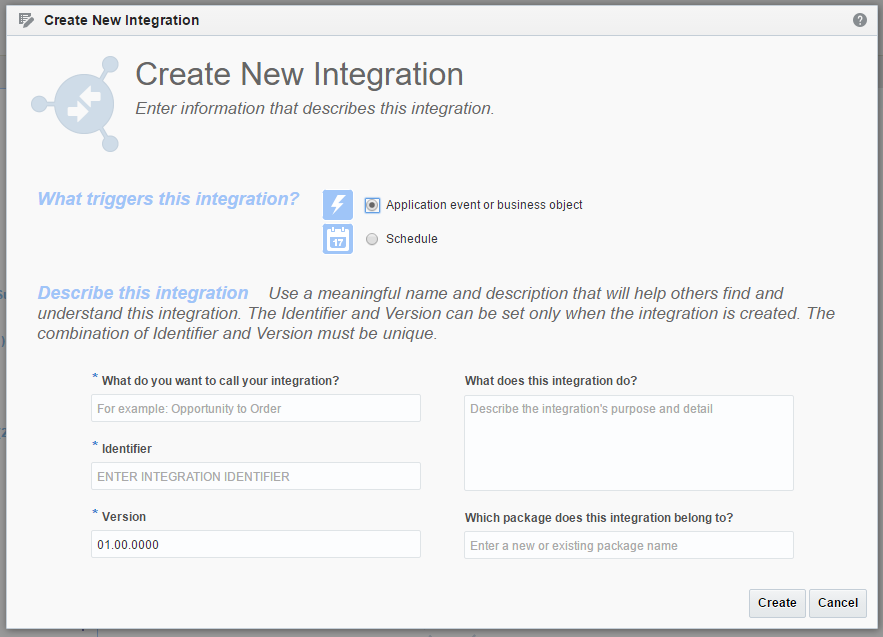Click the Identifier input field
The height and width of the screenshot is (637, 883).
[x=256, y=476]
